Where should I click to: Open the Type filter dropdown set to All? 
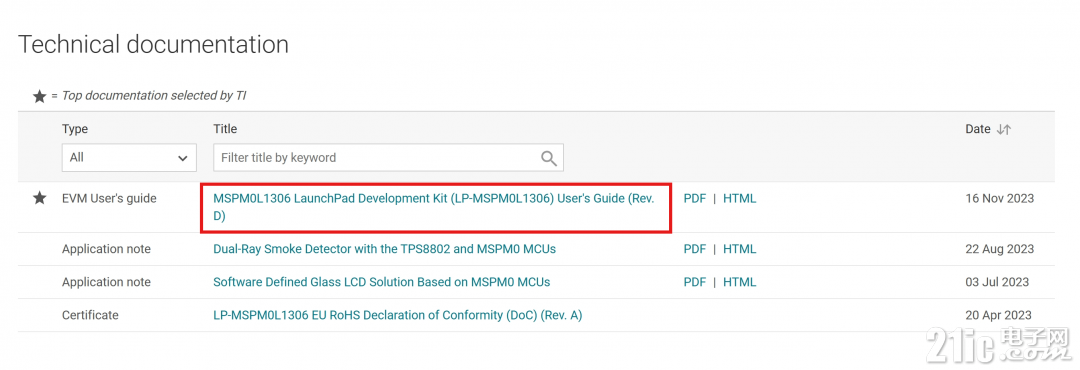coord(129,158)
